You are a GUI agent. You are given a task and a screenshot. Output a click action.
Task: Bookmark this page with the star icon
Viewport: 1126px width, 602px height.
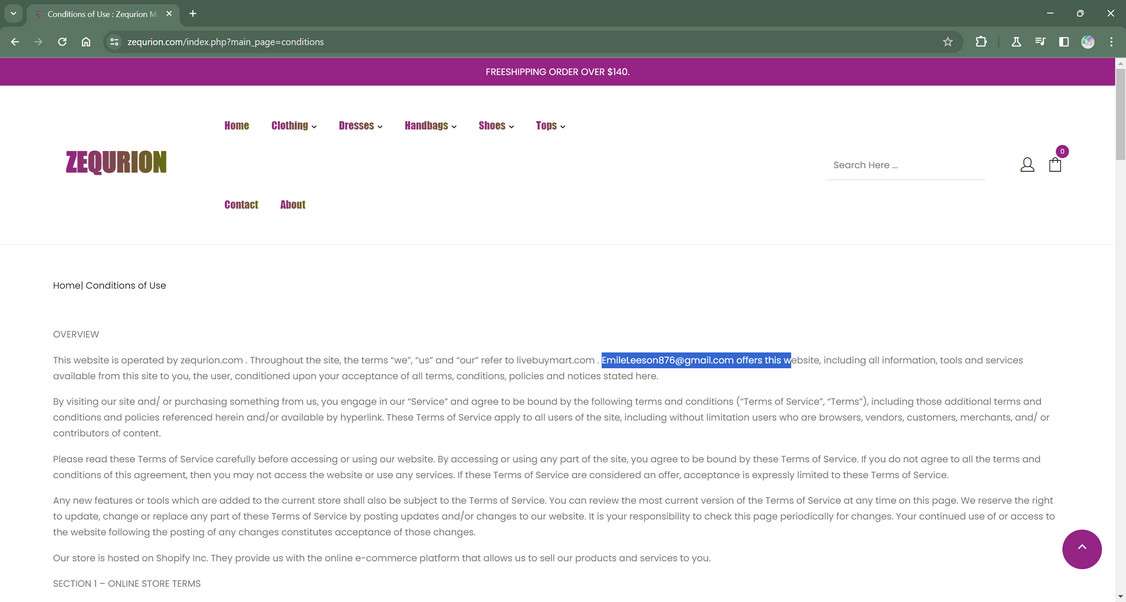coord(945,41)
